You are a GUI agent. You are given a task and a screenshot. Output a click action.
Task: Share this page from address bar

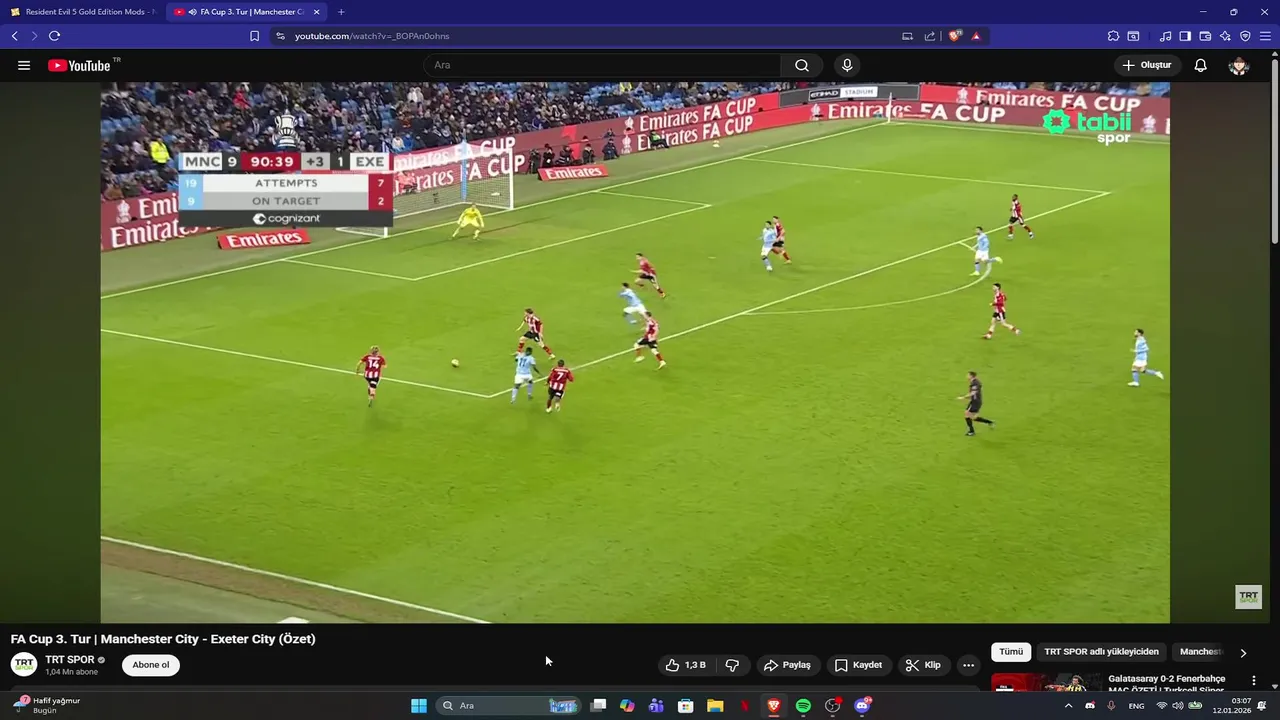point(930,36)
